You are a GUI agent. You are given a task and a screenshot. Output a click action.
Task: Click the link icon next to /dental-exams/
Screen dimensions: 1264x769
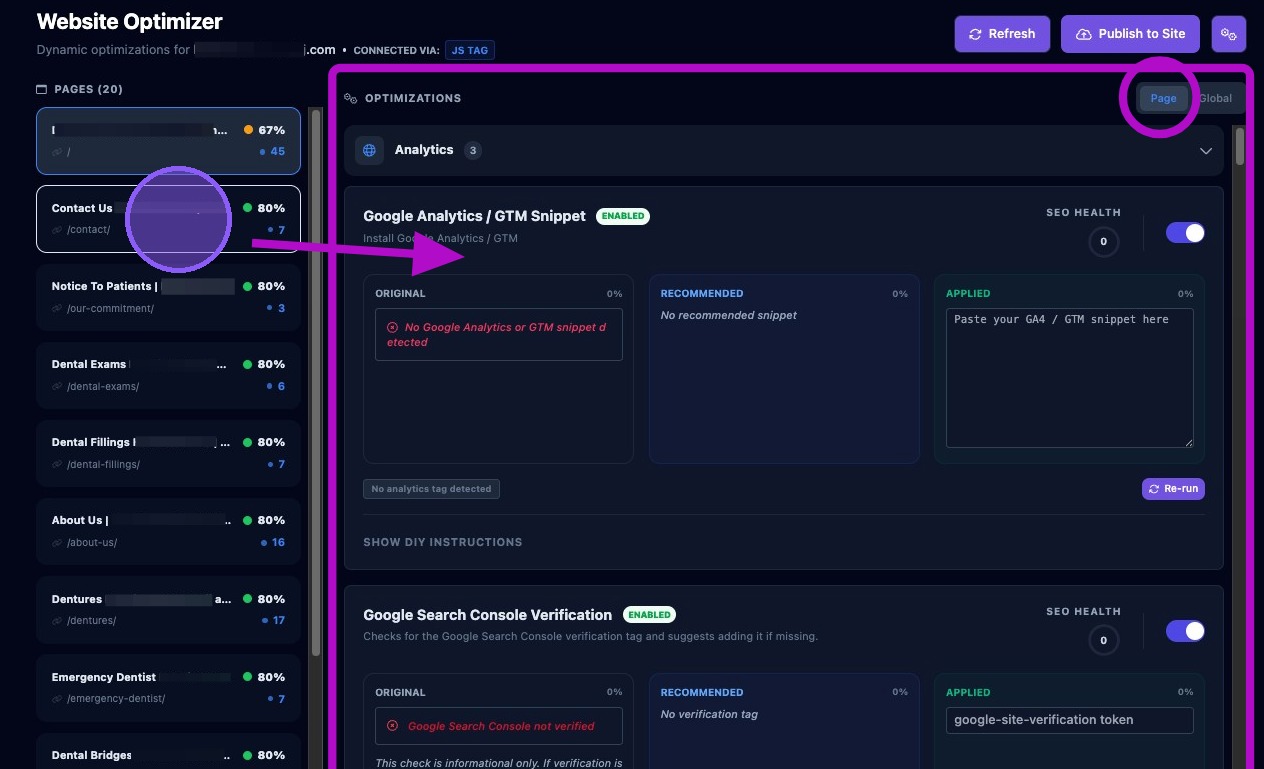57,386
